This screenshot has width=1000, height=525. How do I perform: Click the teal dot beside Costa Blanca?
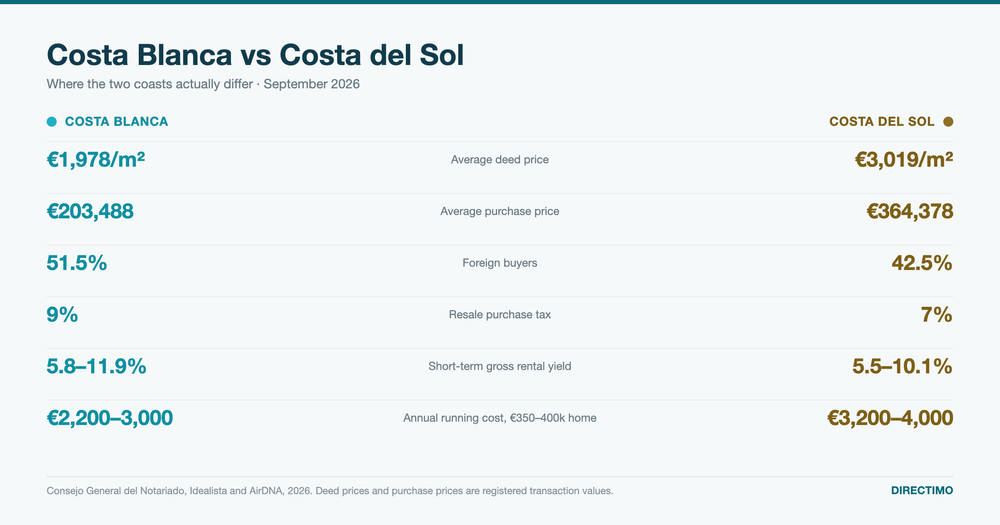pyautogui.click(x=52, y=122)
